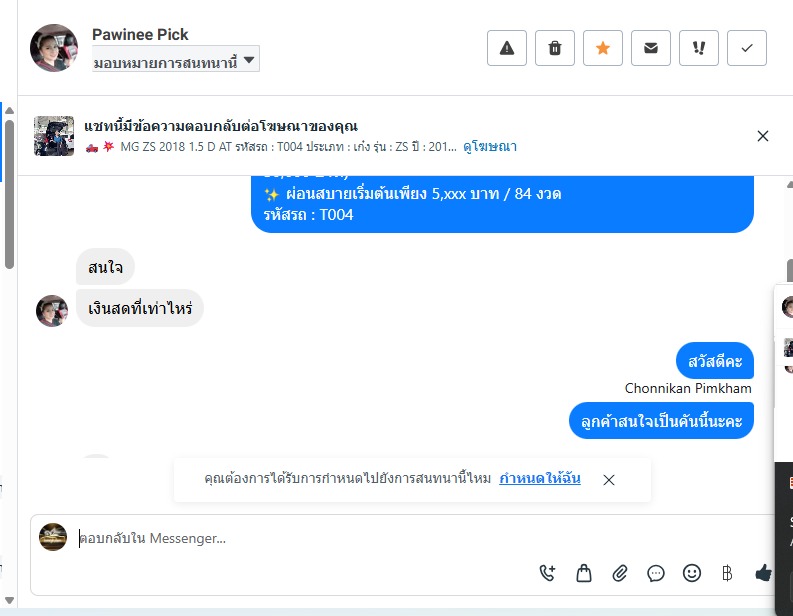Open saved replies speech bubble icon
793x616 pixels.
(656, 573)
